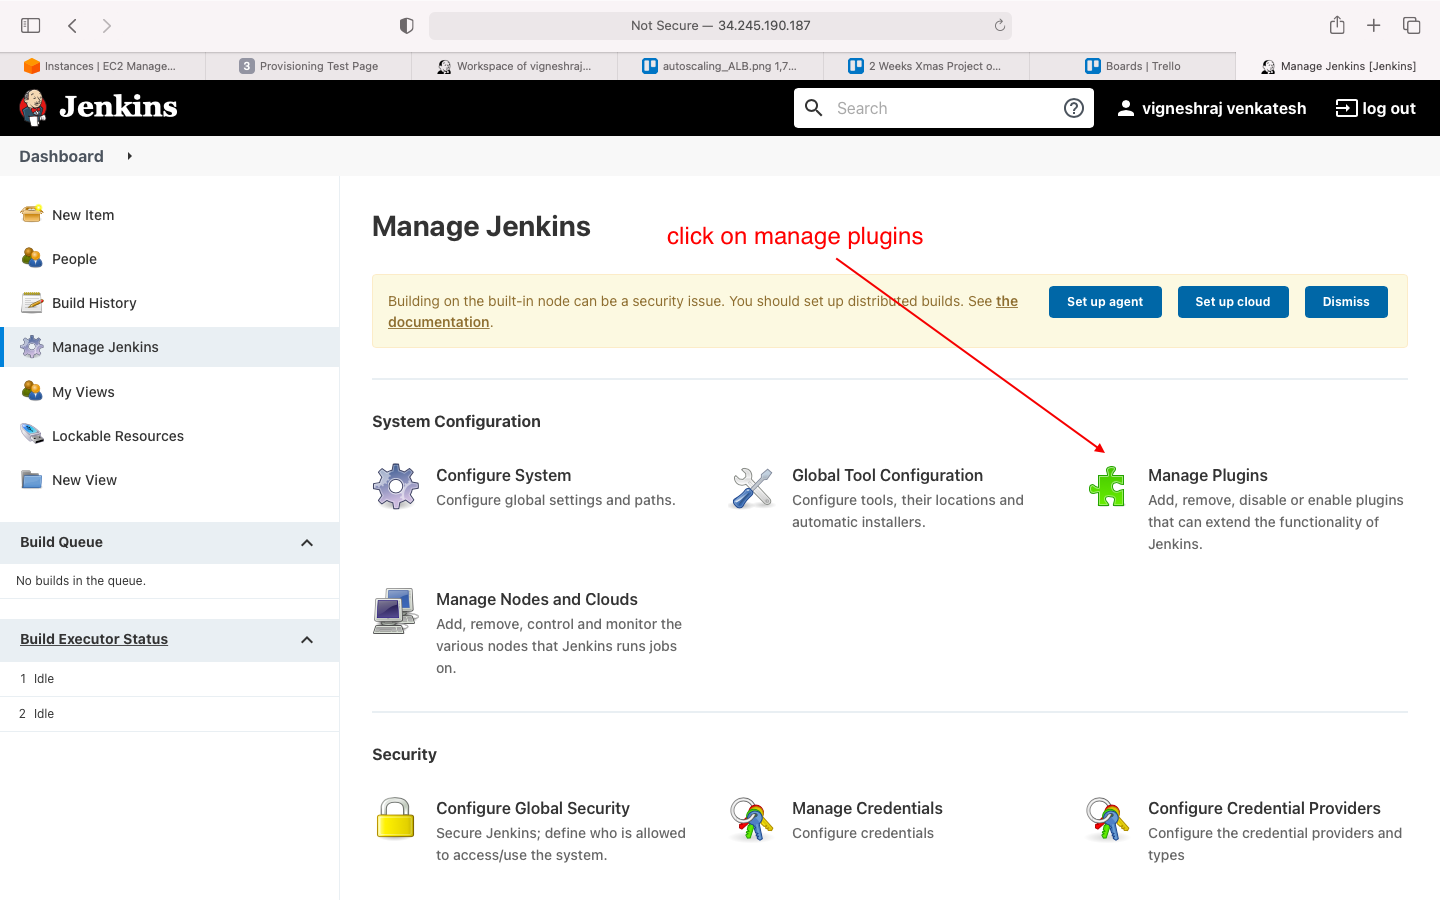Click the Jenkins wordmark text

[118, 107]
